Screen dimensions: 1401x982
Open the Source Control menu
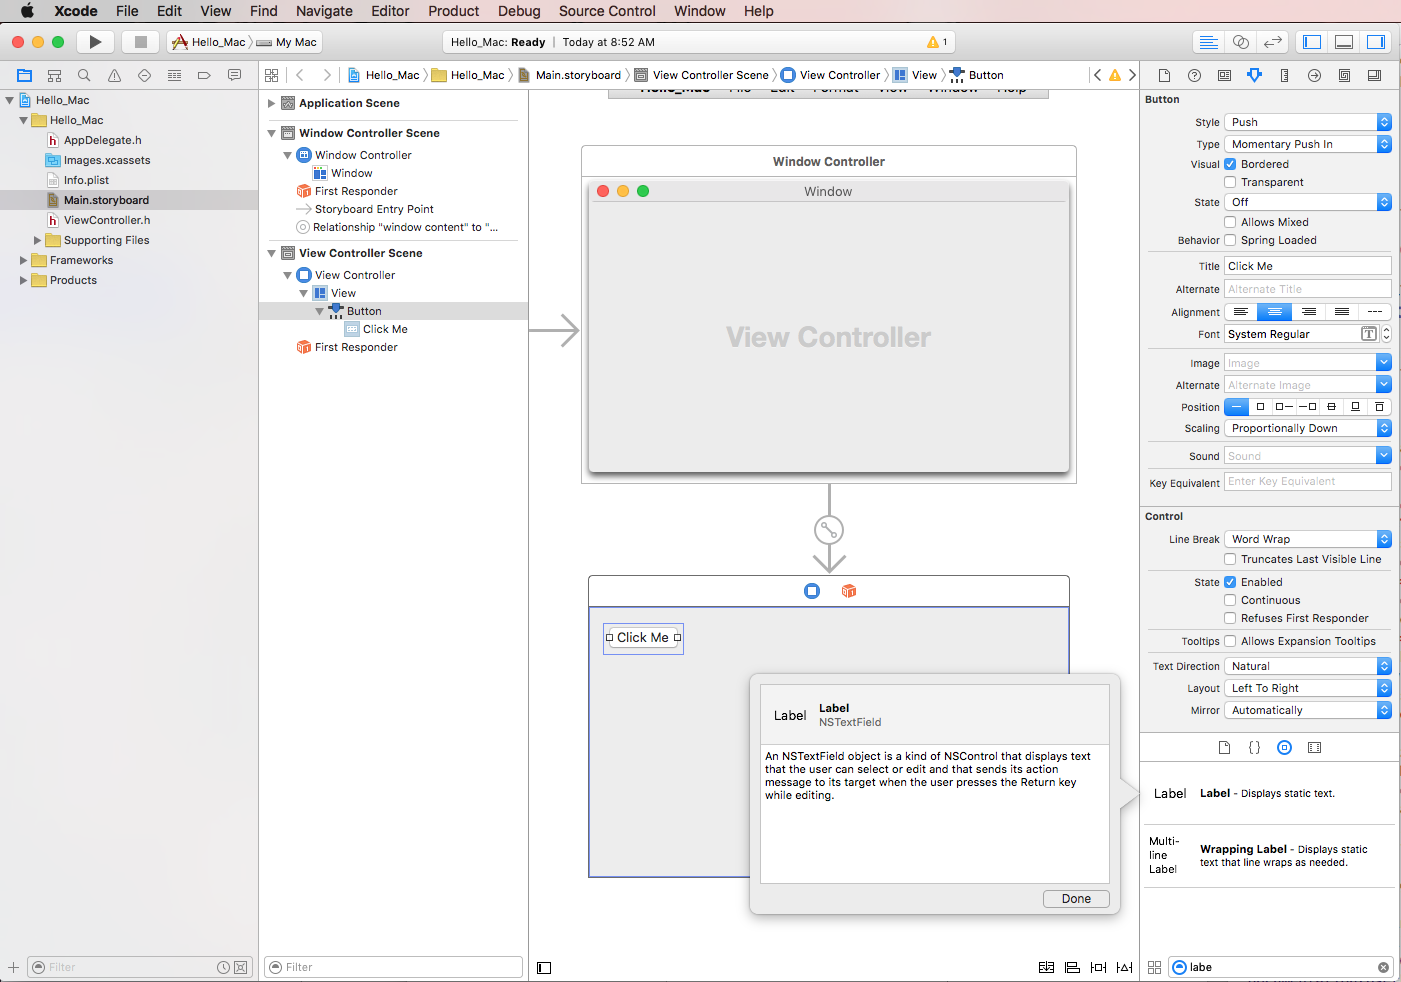(x=607, y=11)
